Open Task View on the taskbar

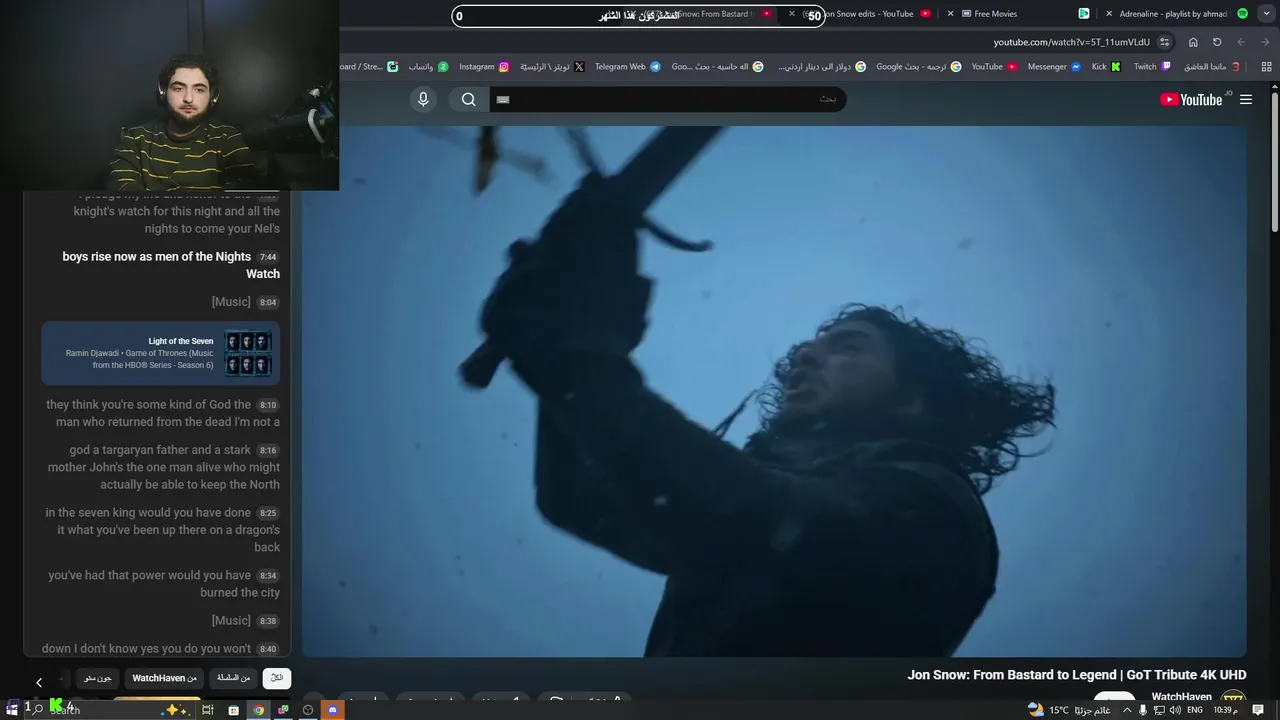[208, 710]
